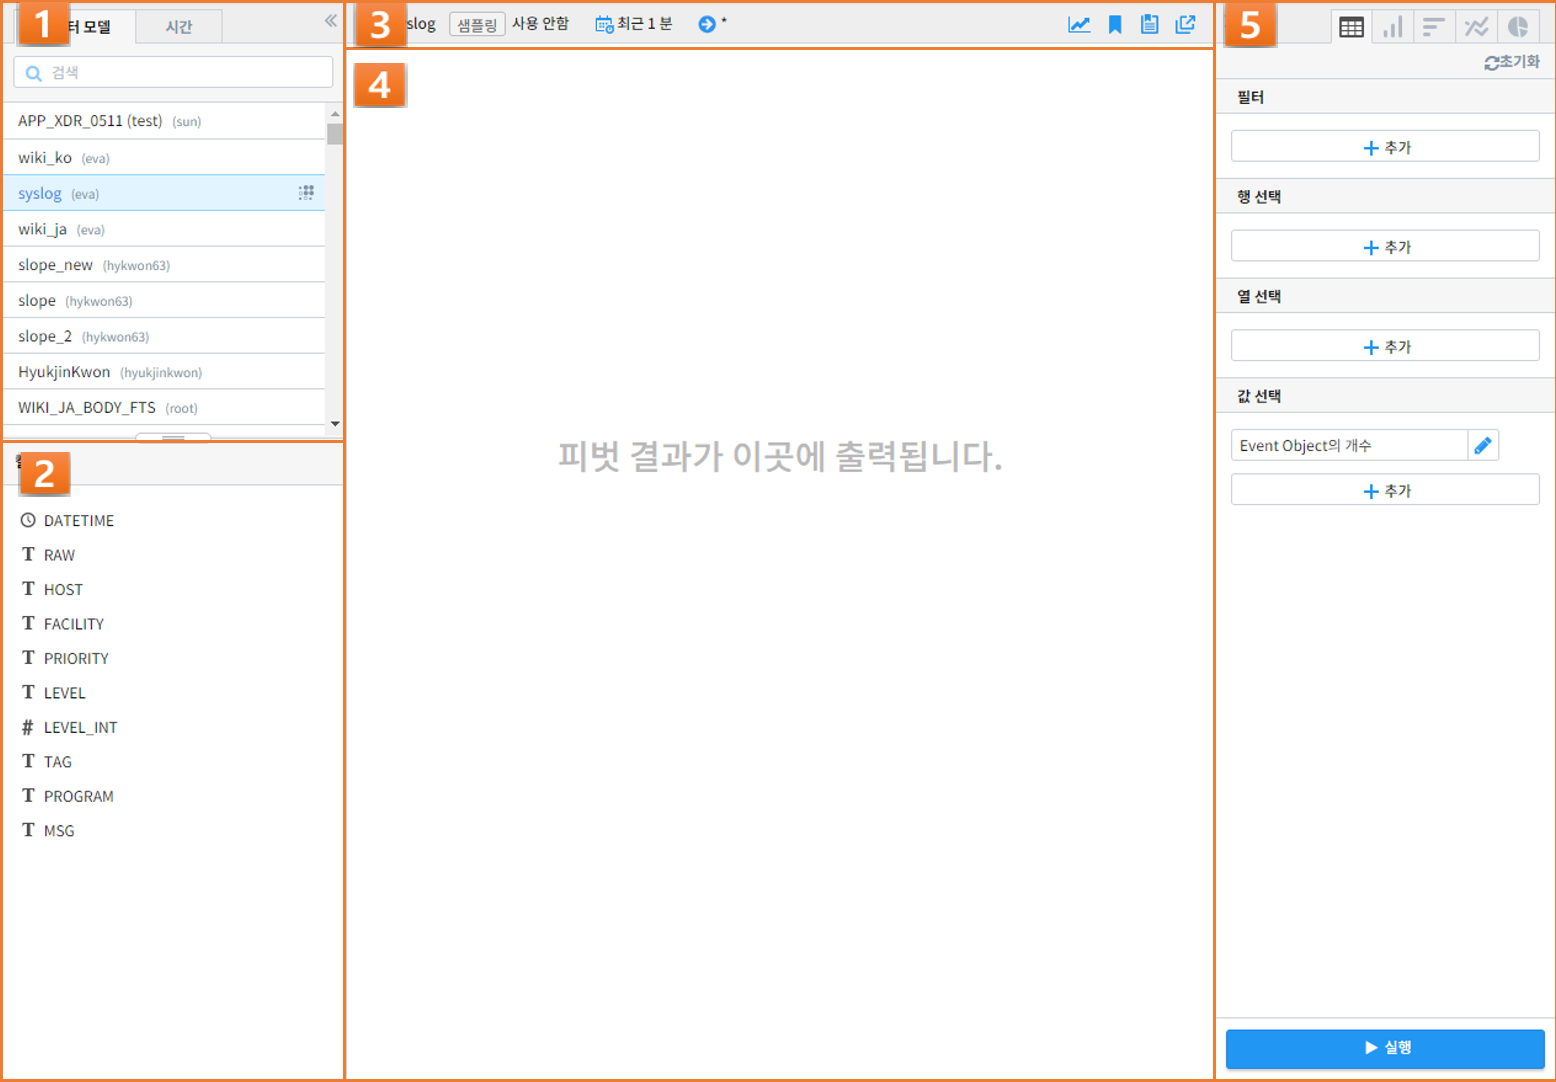Viewport: 1556px width, 1082px height.
Task: Click the run arrow icon beside time range
Action: coord(707,24)
